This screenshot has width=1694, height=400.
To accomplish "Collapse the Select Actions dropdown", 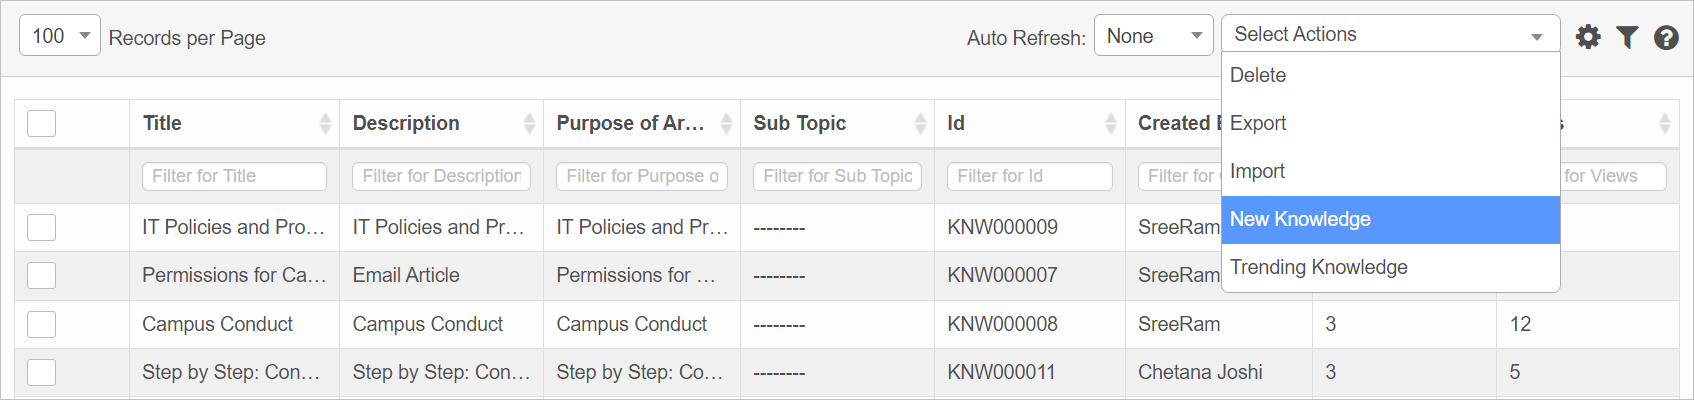I will pyautogui.click(x=1390, y=34).
